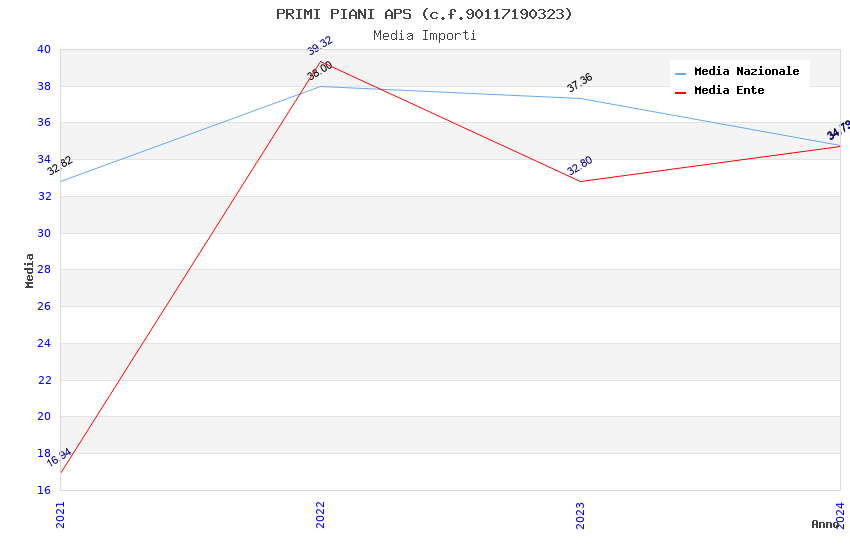Screen dimensions: 850x550
Task: Click the 38.00 data label
Action: 320,71
